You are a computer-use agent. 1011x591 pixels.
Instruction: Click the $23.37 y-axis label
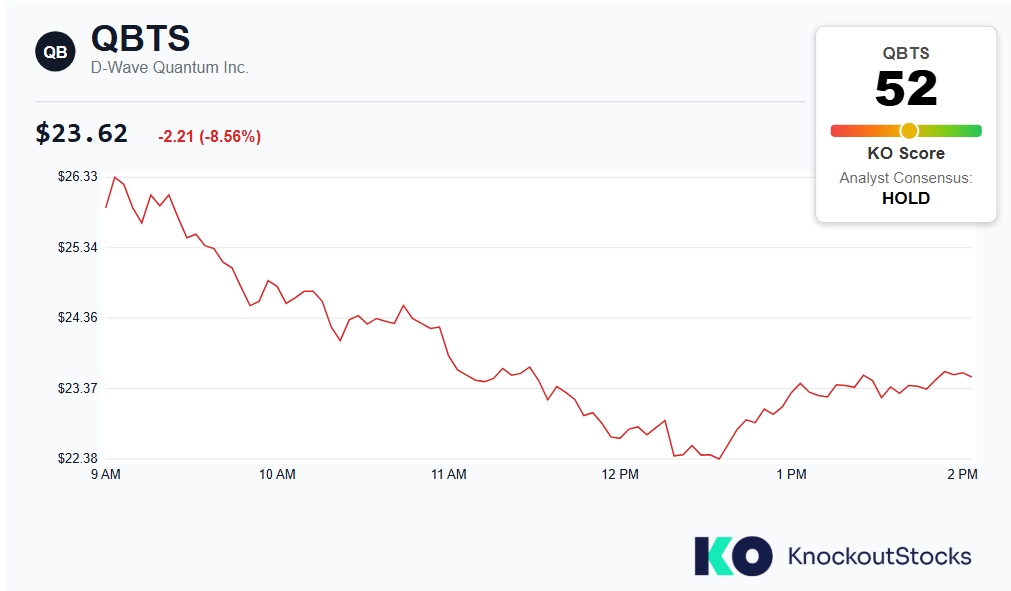[x=78, y=389]
